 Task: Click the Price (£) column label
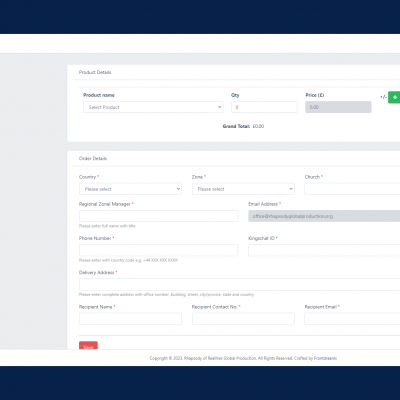[315, 95]
